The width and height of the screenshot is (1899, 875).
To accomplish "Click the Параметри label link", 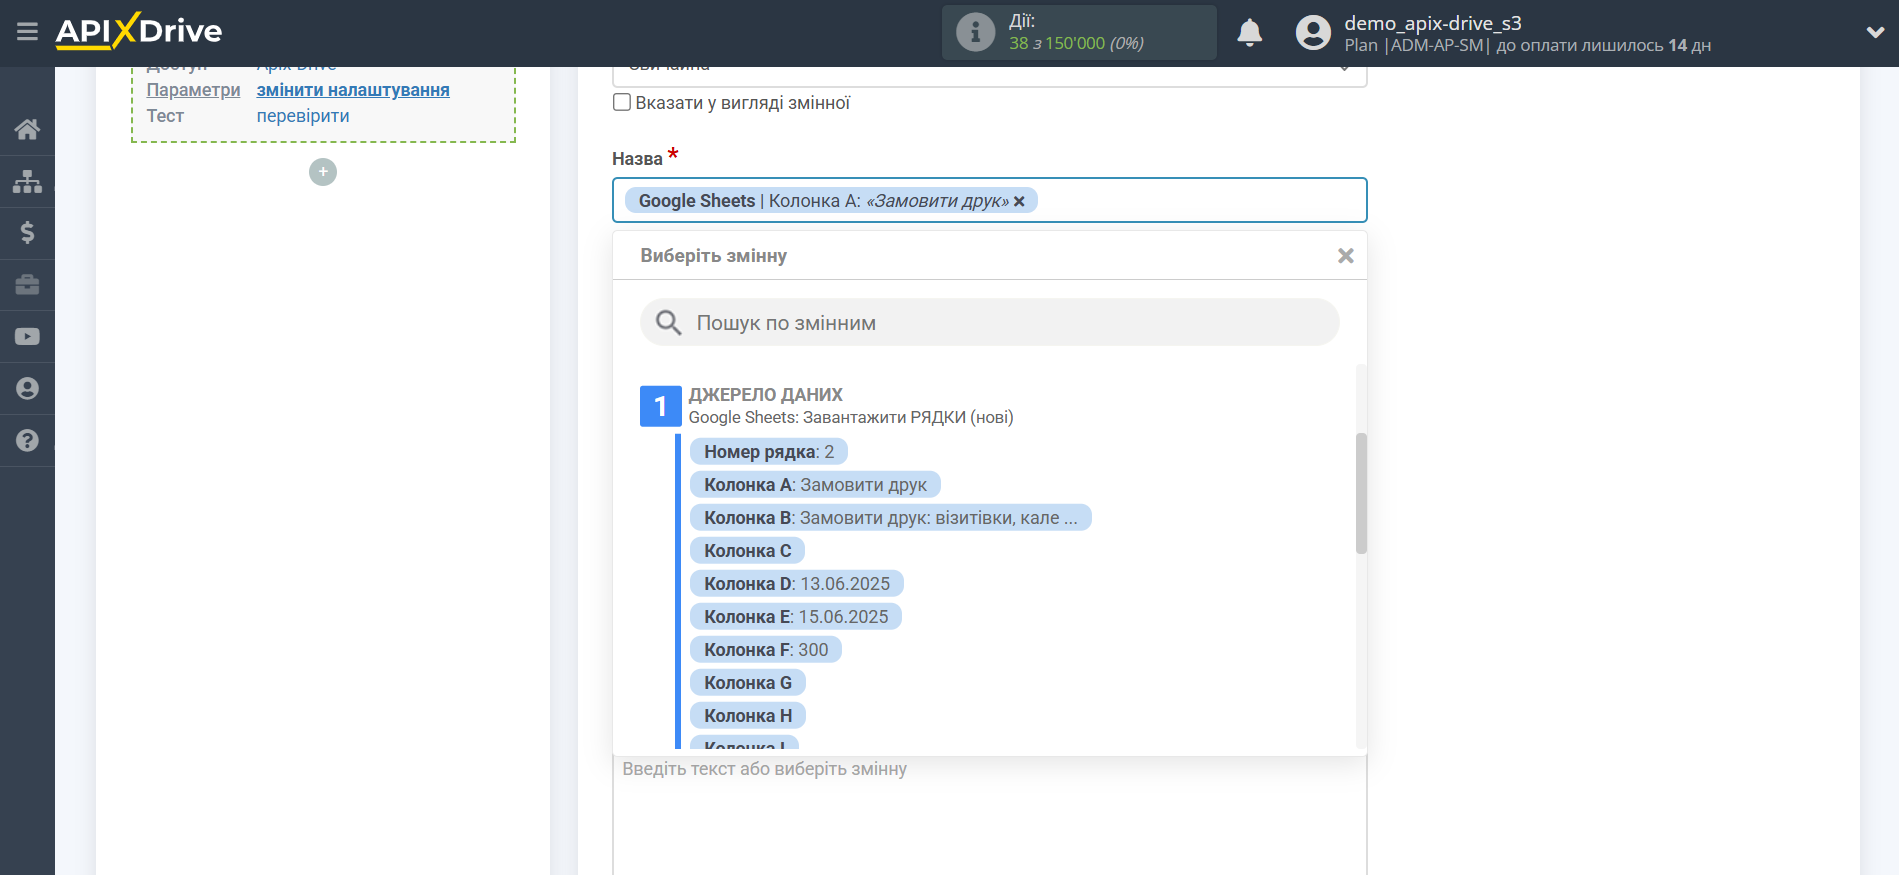I will pos(193,90).
